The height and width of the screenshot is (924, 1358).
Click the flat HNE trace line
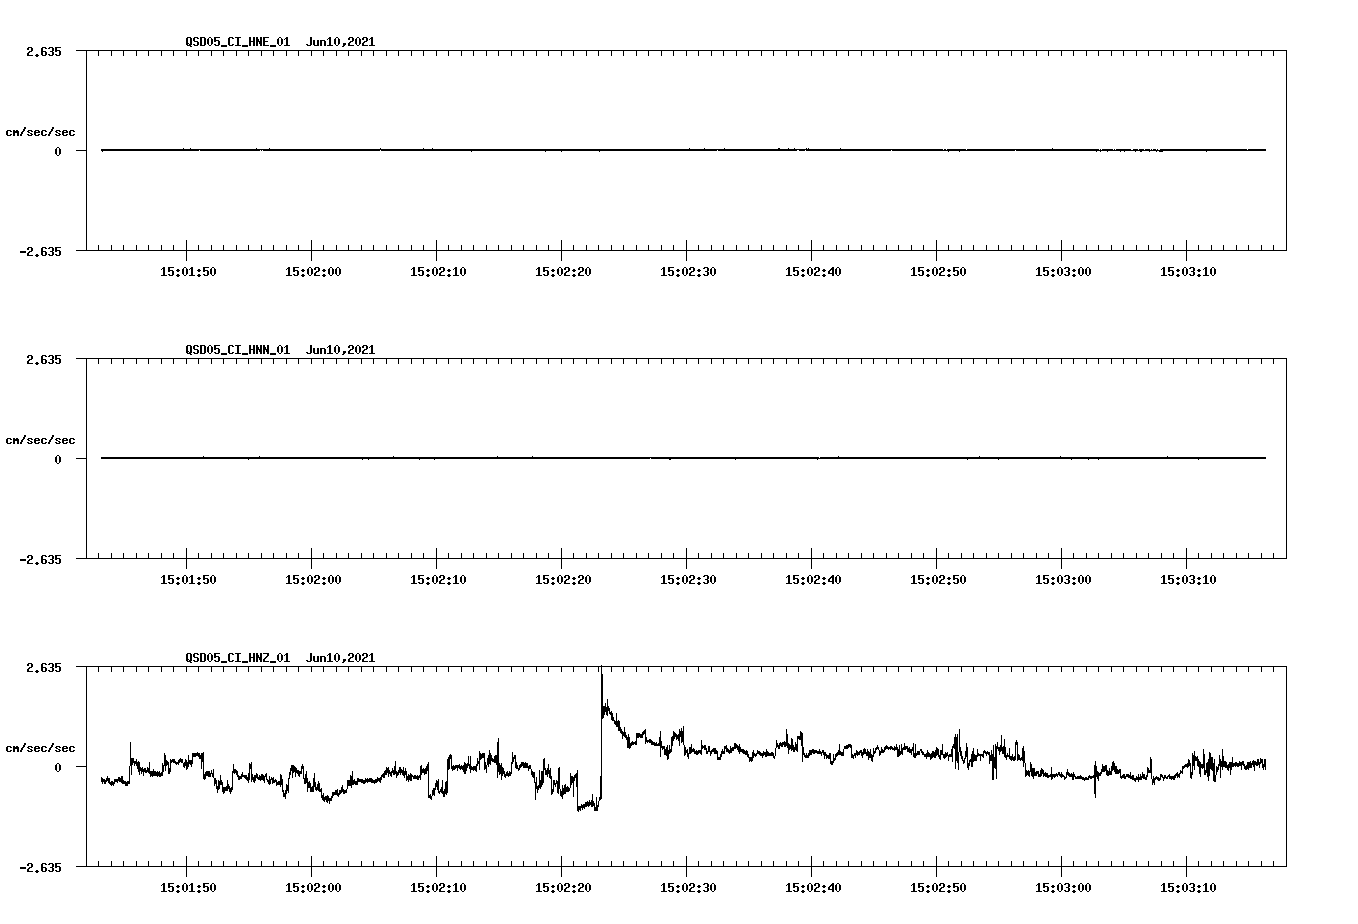click(683, 150)
